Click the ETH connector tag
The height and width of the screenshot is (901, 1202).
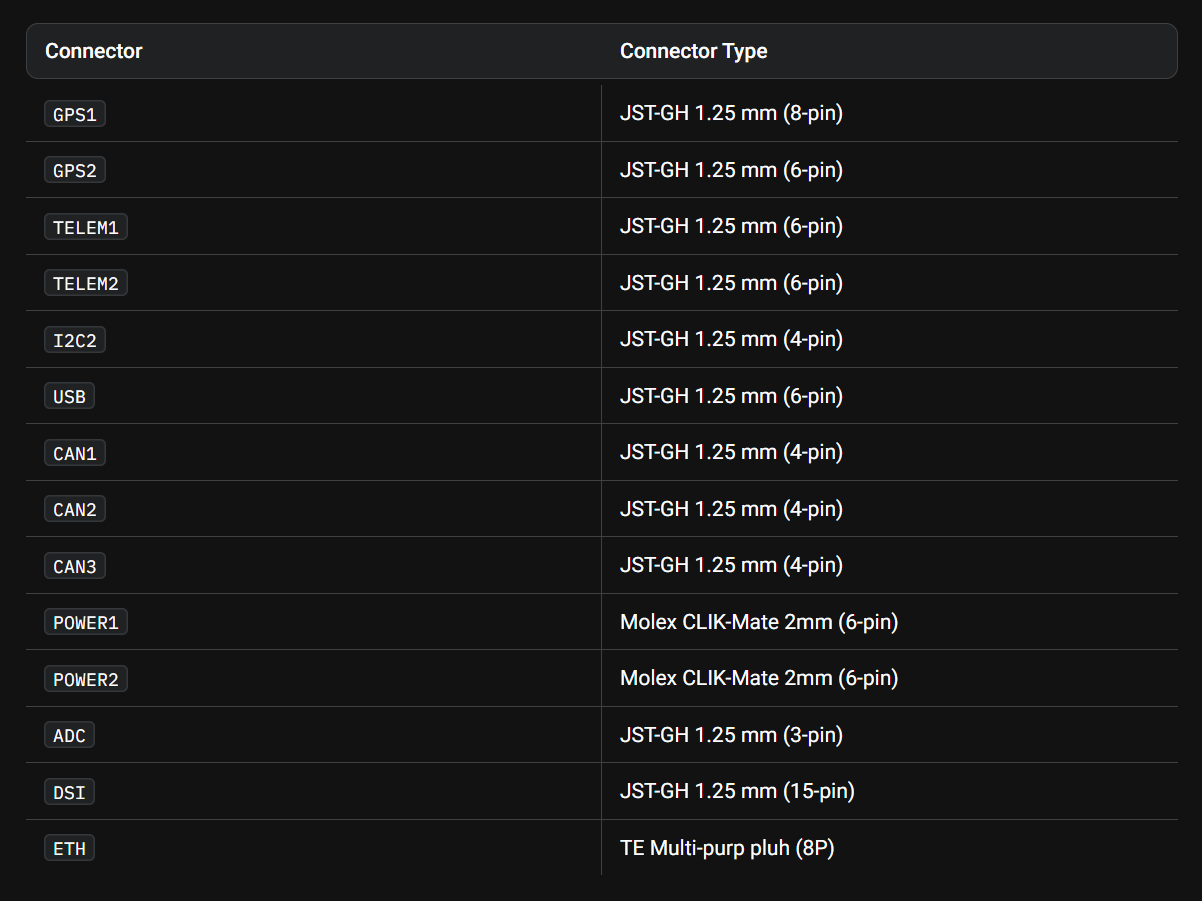click(70, 849)
